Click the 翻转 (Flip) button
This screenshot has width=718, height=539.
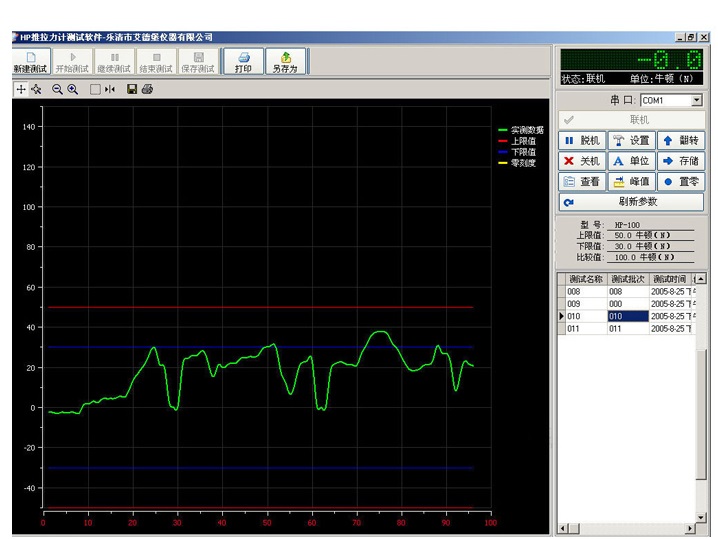click(x=680, y=140)
